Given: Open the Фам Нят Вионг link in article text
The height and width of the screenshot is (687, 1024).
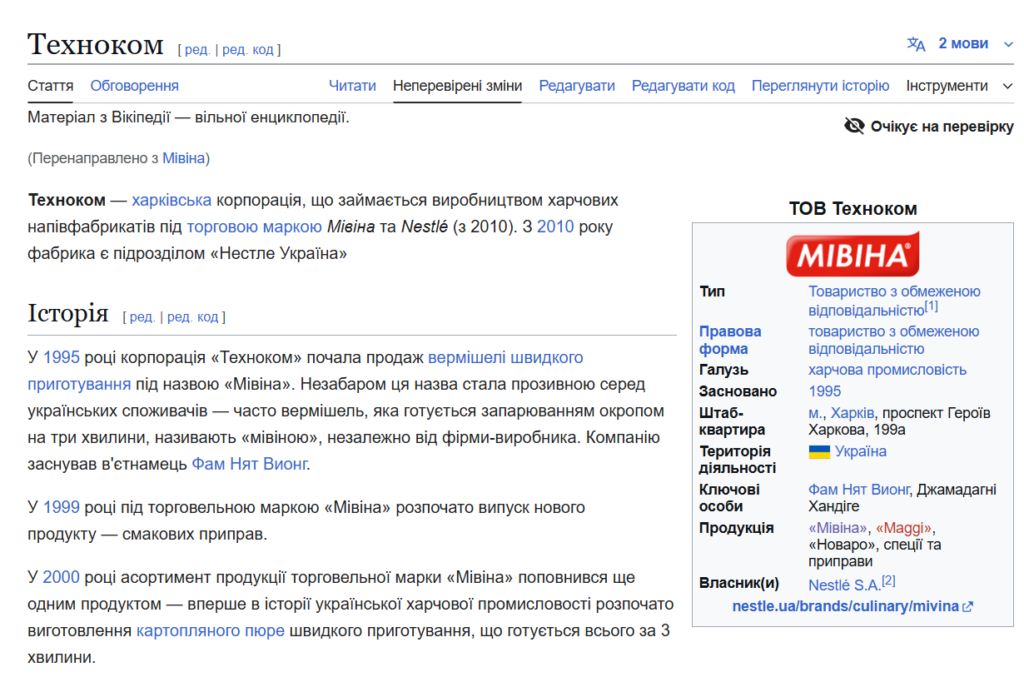Looking at the screenshot, I should coord(249,464).
